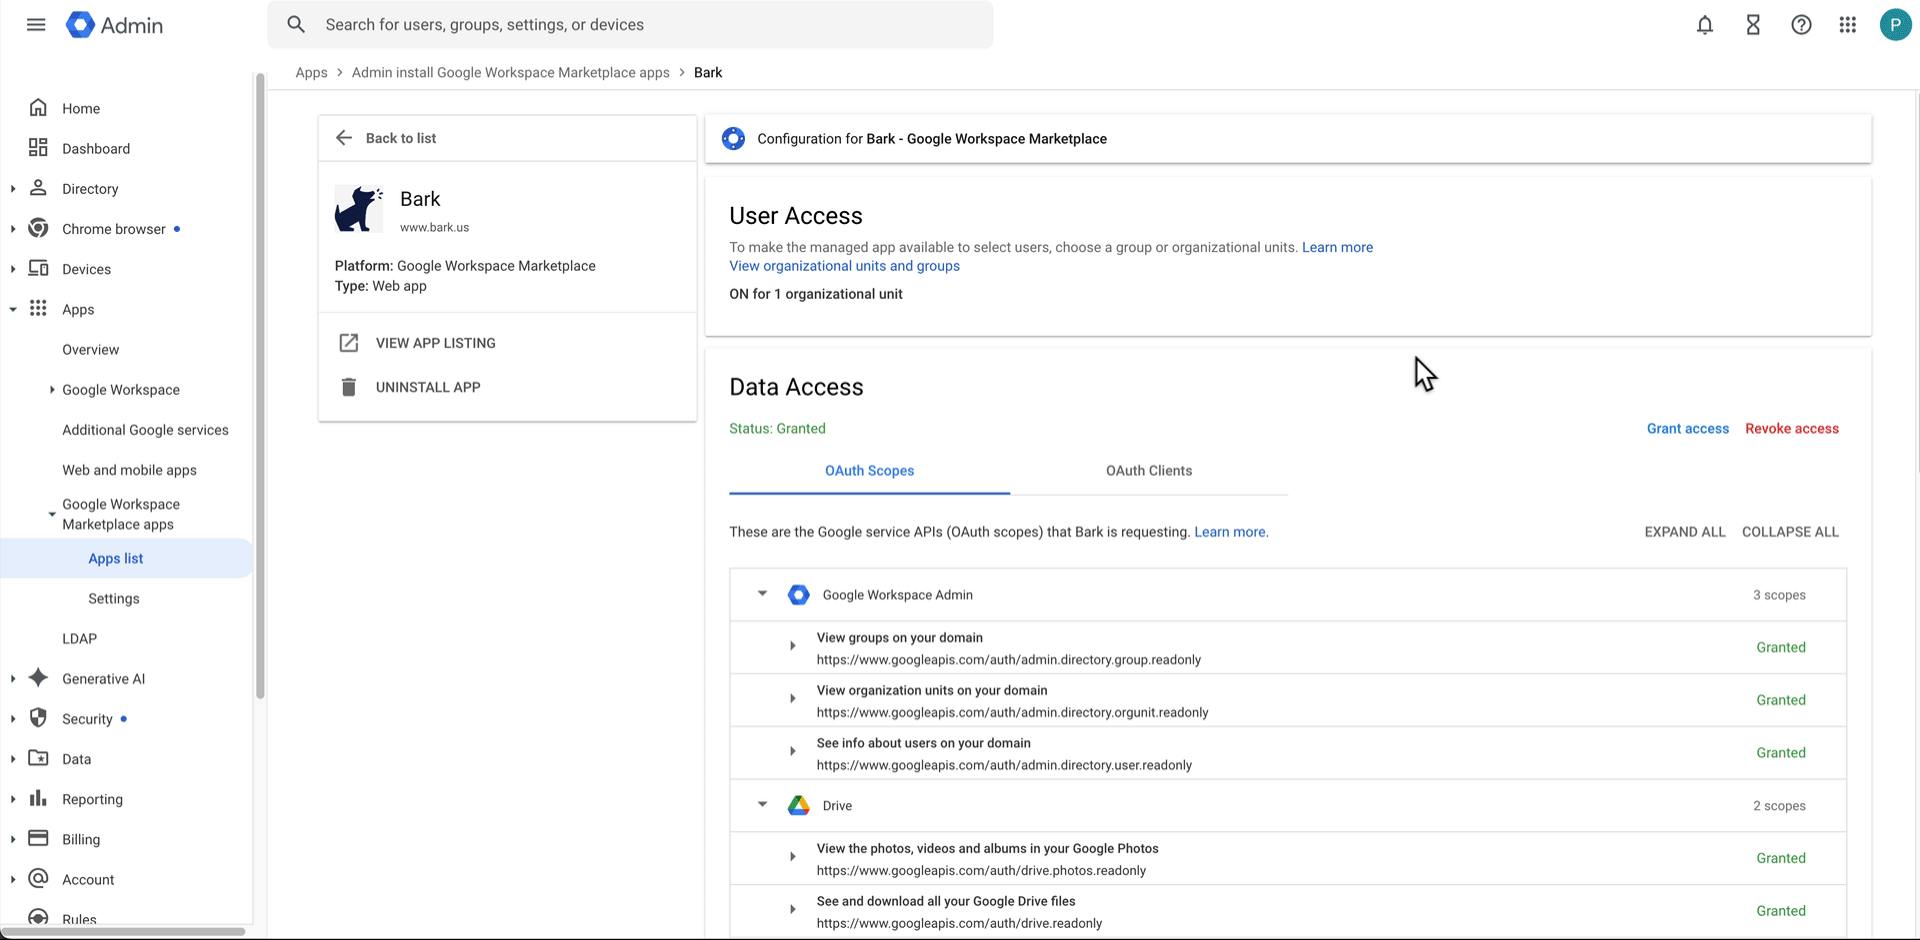Collapse the Google Workspace Admin scopes group
Image resolution: width=1920 pixels, height=940 pixels.
[x=762, y=594]
